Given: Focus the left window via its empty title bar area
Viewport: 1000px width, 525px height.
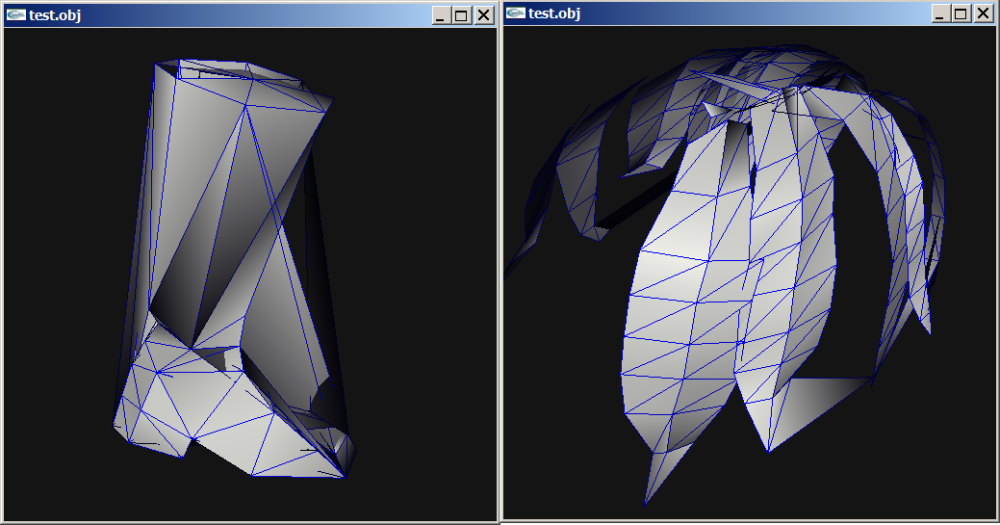Looking at the screenshot, I should pyautogui.click(x=250, y=14).
